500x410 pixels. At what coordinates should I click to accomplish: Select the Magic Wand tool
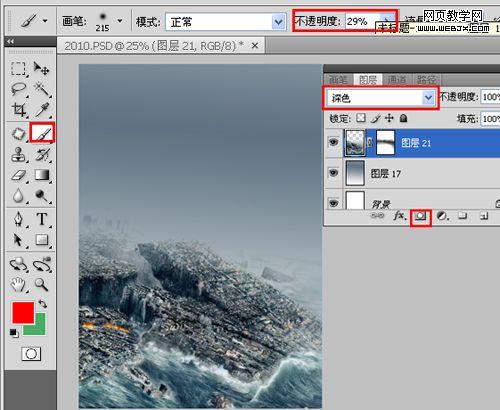41,89
